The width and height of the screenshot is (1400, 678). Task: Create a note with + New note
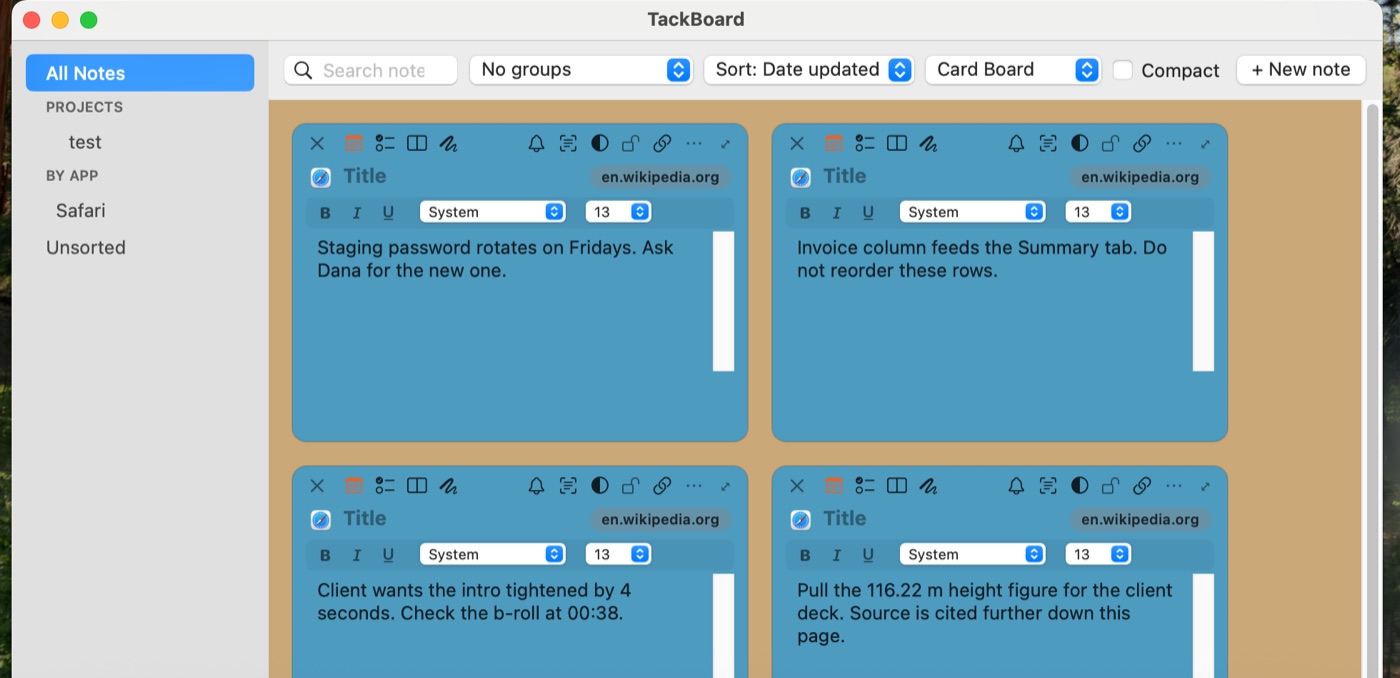(1301, 70)
